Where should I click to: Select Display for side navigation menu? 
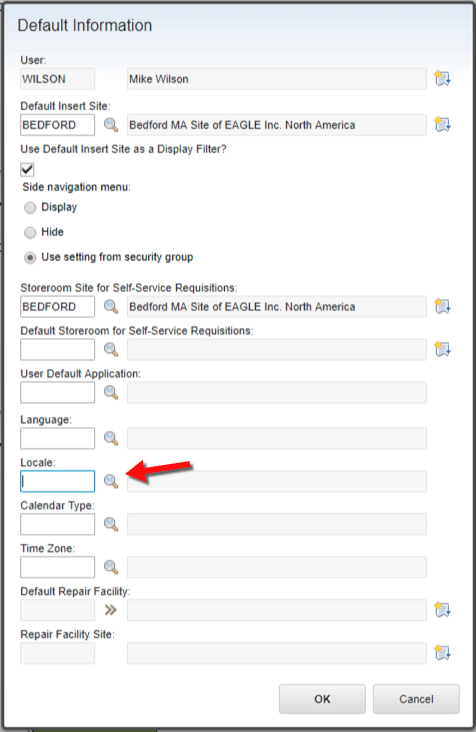coord(30,207)
